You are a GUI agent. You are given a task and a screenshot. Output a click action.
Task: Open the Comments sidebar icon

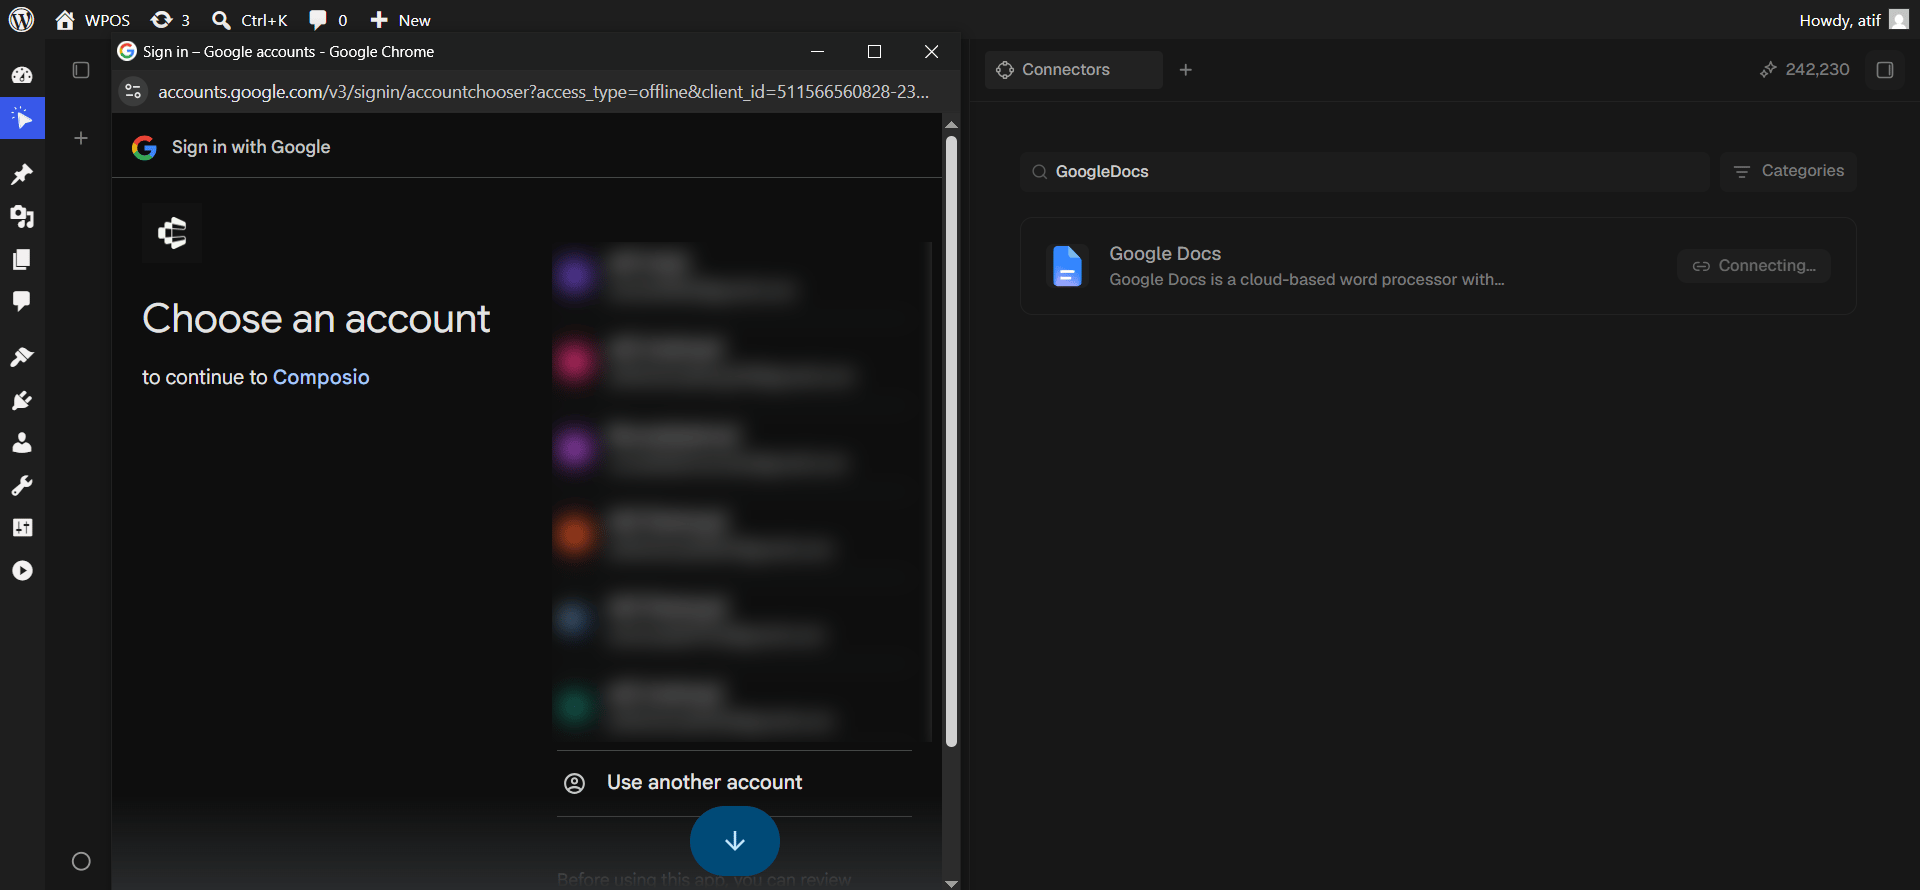tap(22, 301)
